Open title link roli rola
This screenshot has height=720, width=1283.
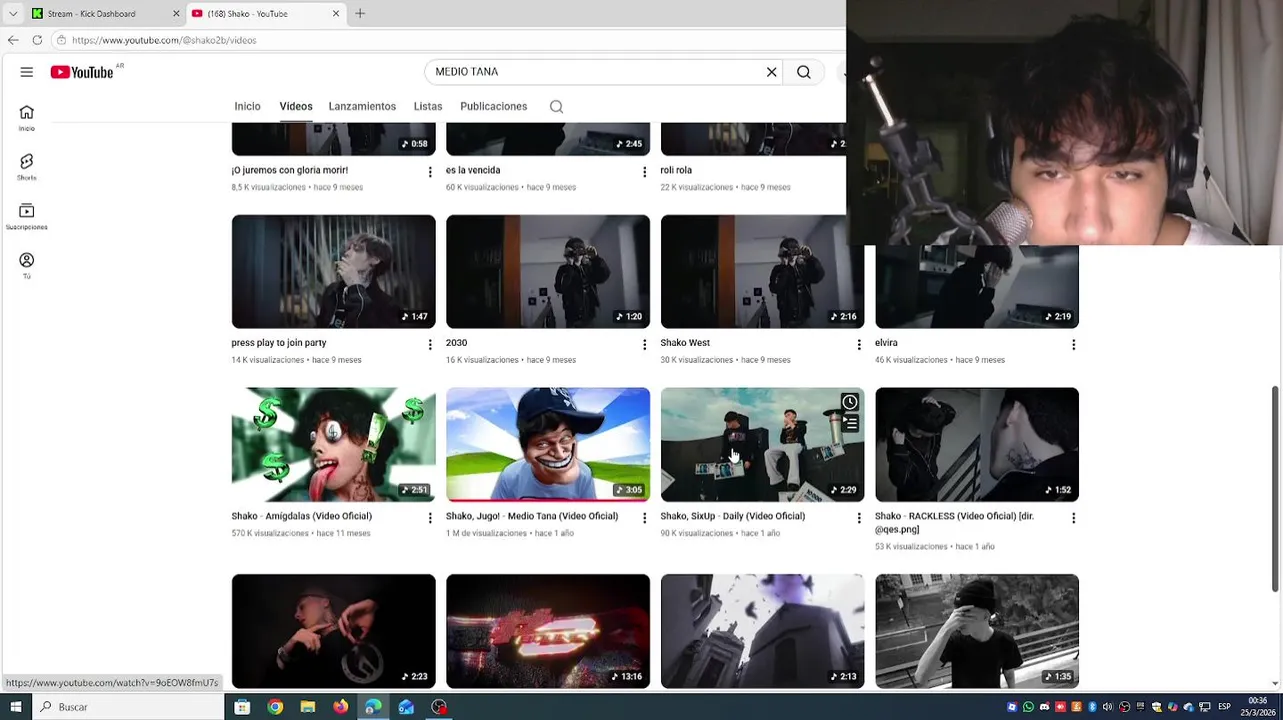coord(676,170)
